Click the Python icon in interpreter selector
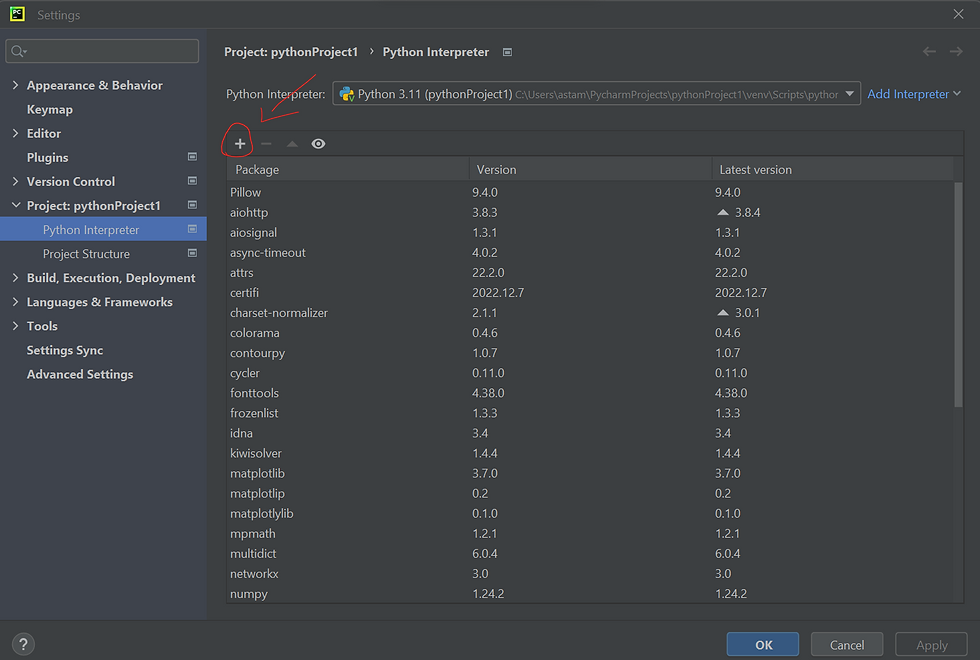 pos(346,94)
